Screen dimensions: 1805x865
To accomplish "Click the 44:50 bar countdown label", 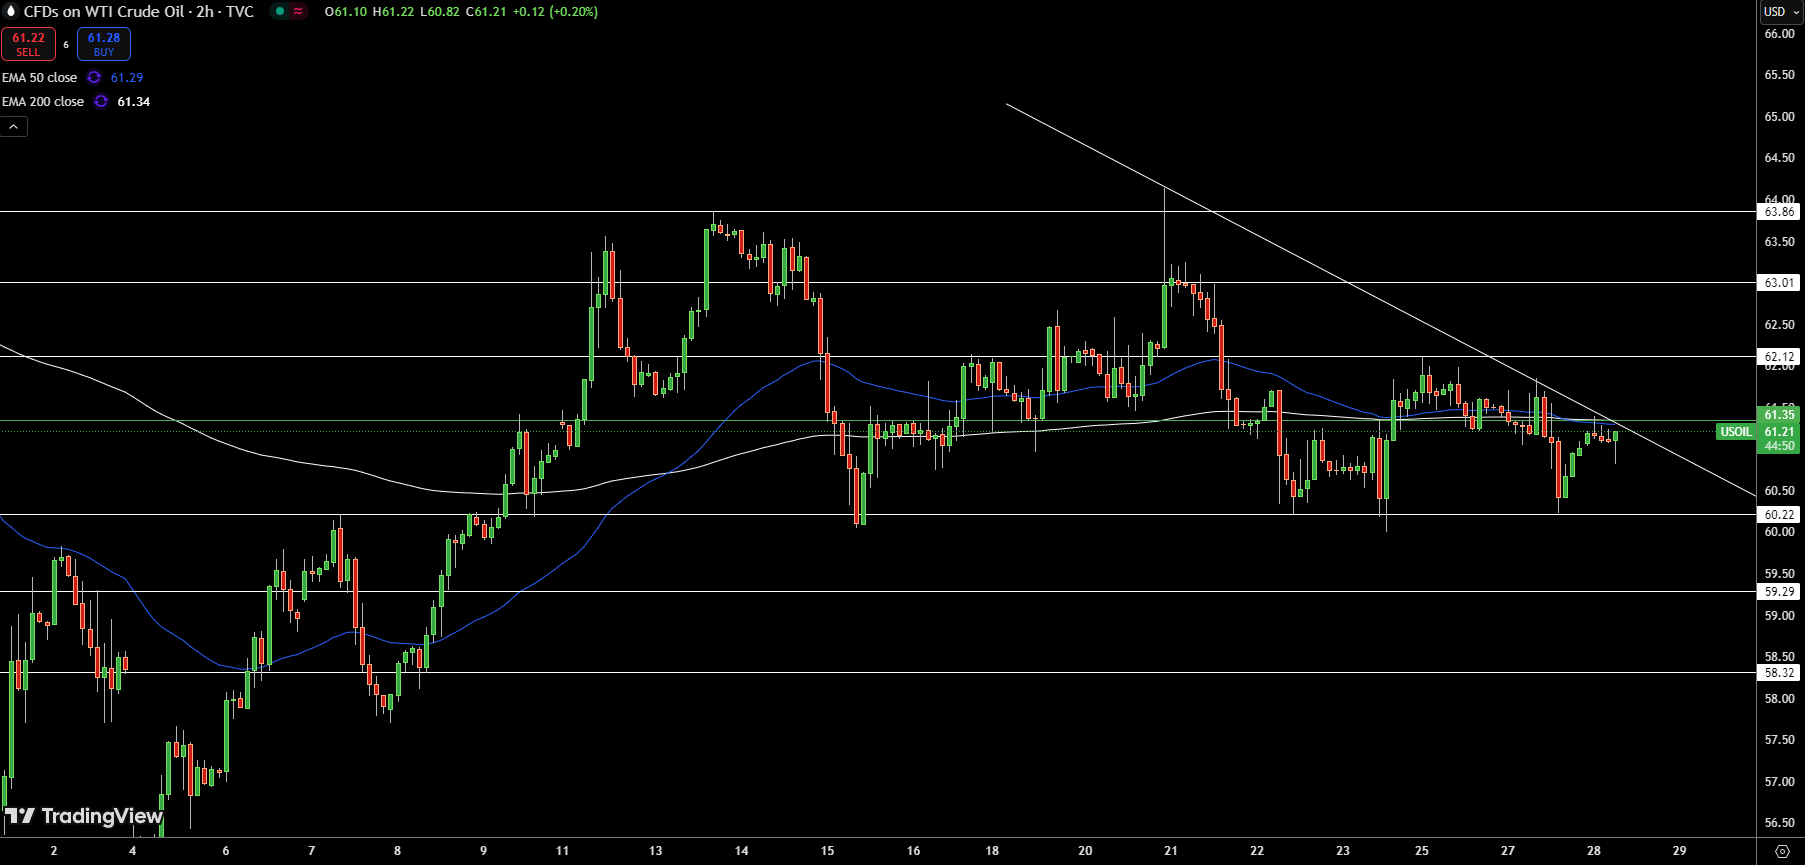I will pos(1779,446).
